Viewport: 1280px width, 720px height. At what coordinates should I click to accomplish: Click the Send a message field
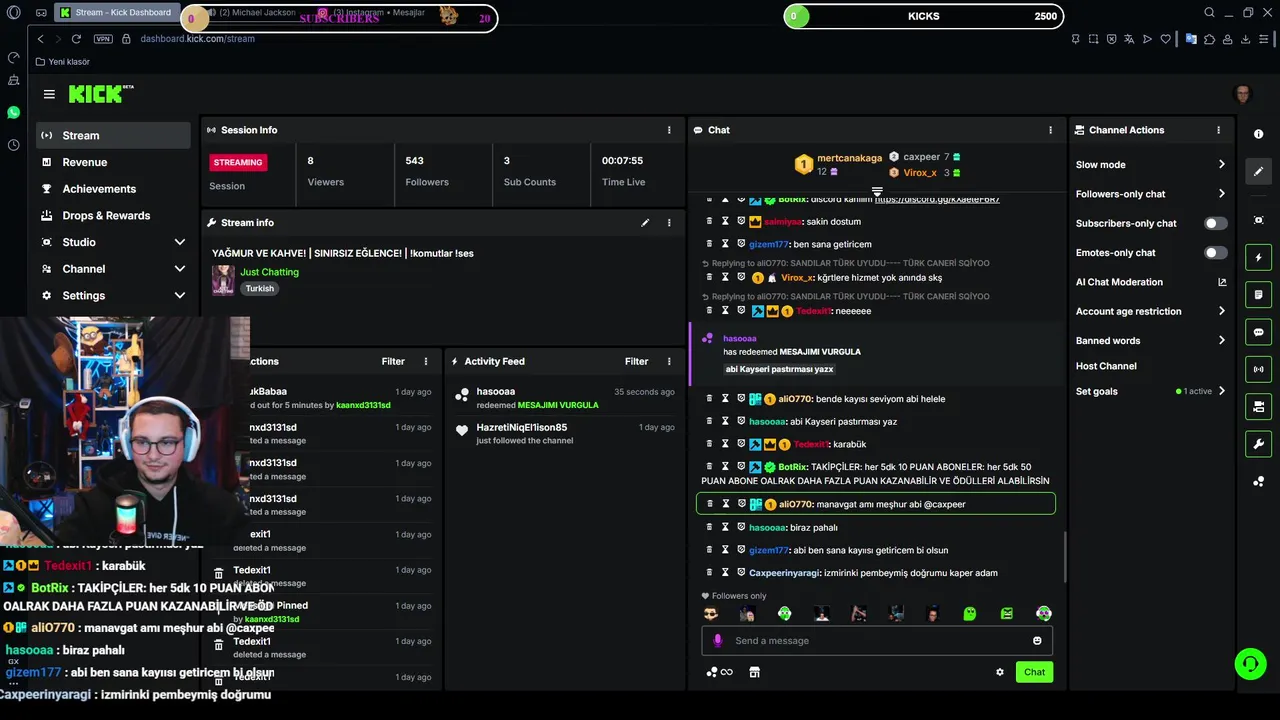pos(877,641)
